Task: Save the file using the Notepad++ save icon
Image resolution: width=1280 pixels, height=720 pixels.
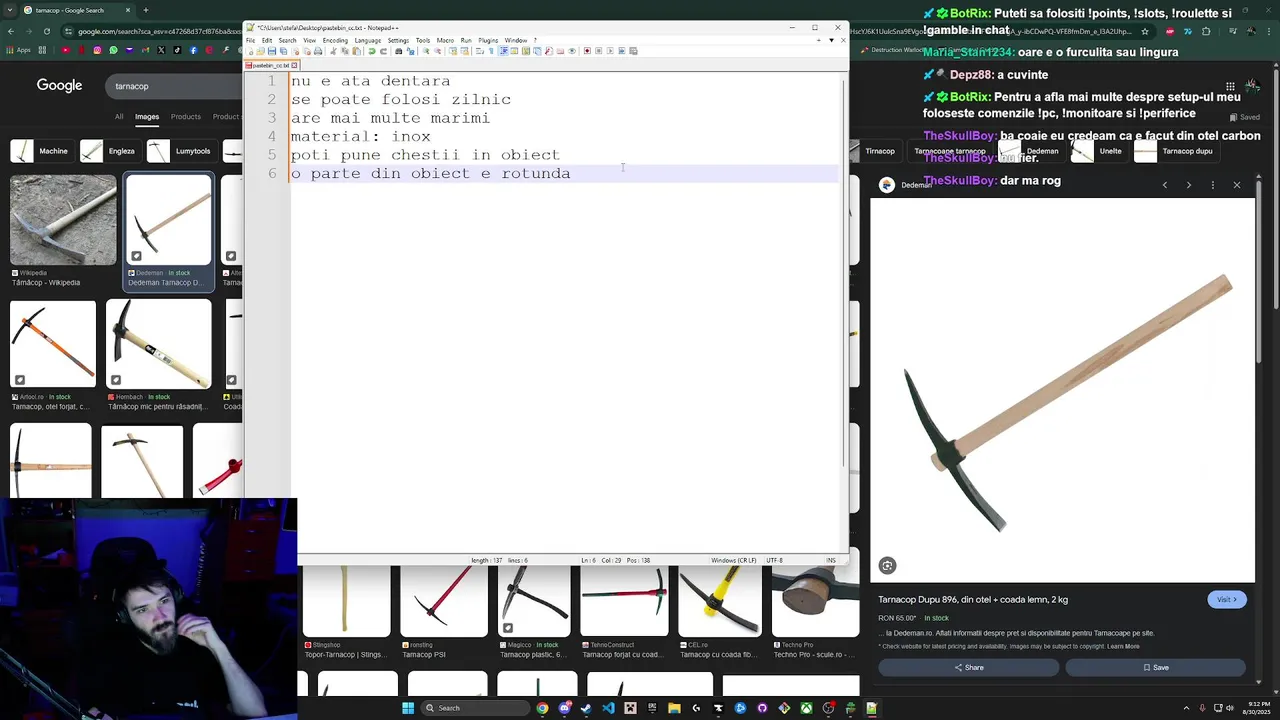Action: pos(272,50)
